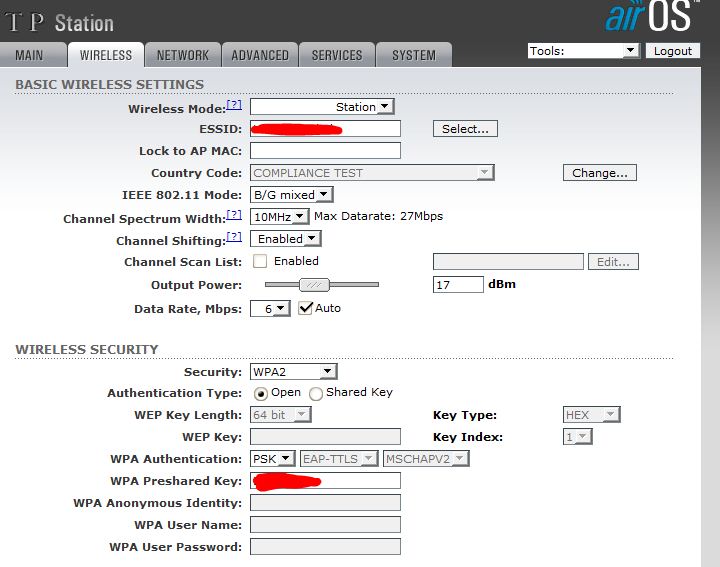Go to the ADVANCED tab
Screen dimensions: 720x567
pos(260,56)
